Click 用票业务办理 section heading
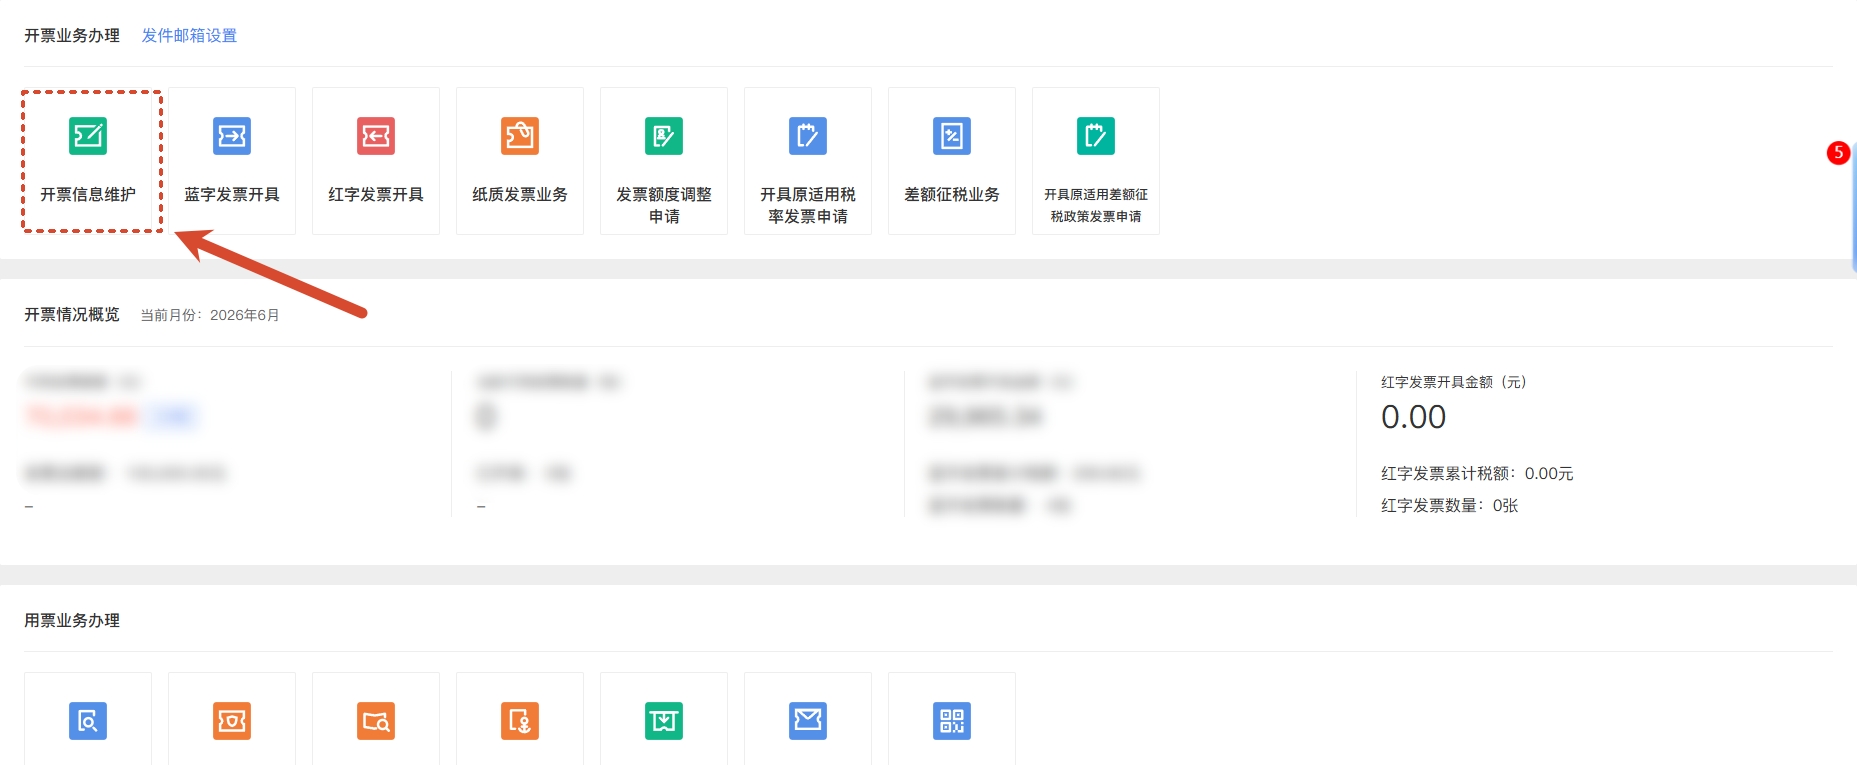The image size is (1857, 765). [72, 621]
